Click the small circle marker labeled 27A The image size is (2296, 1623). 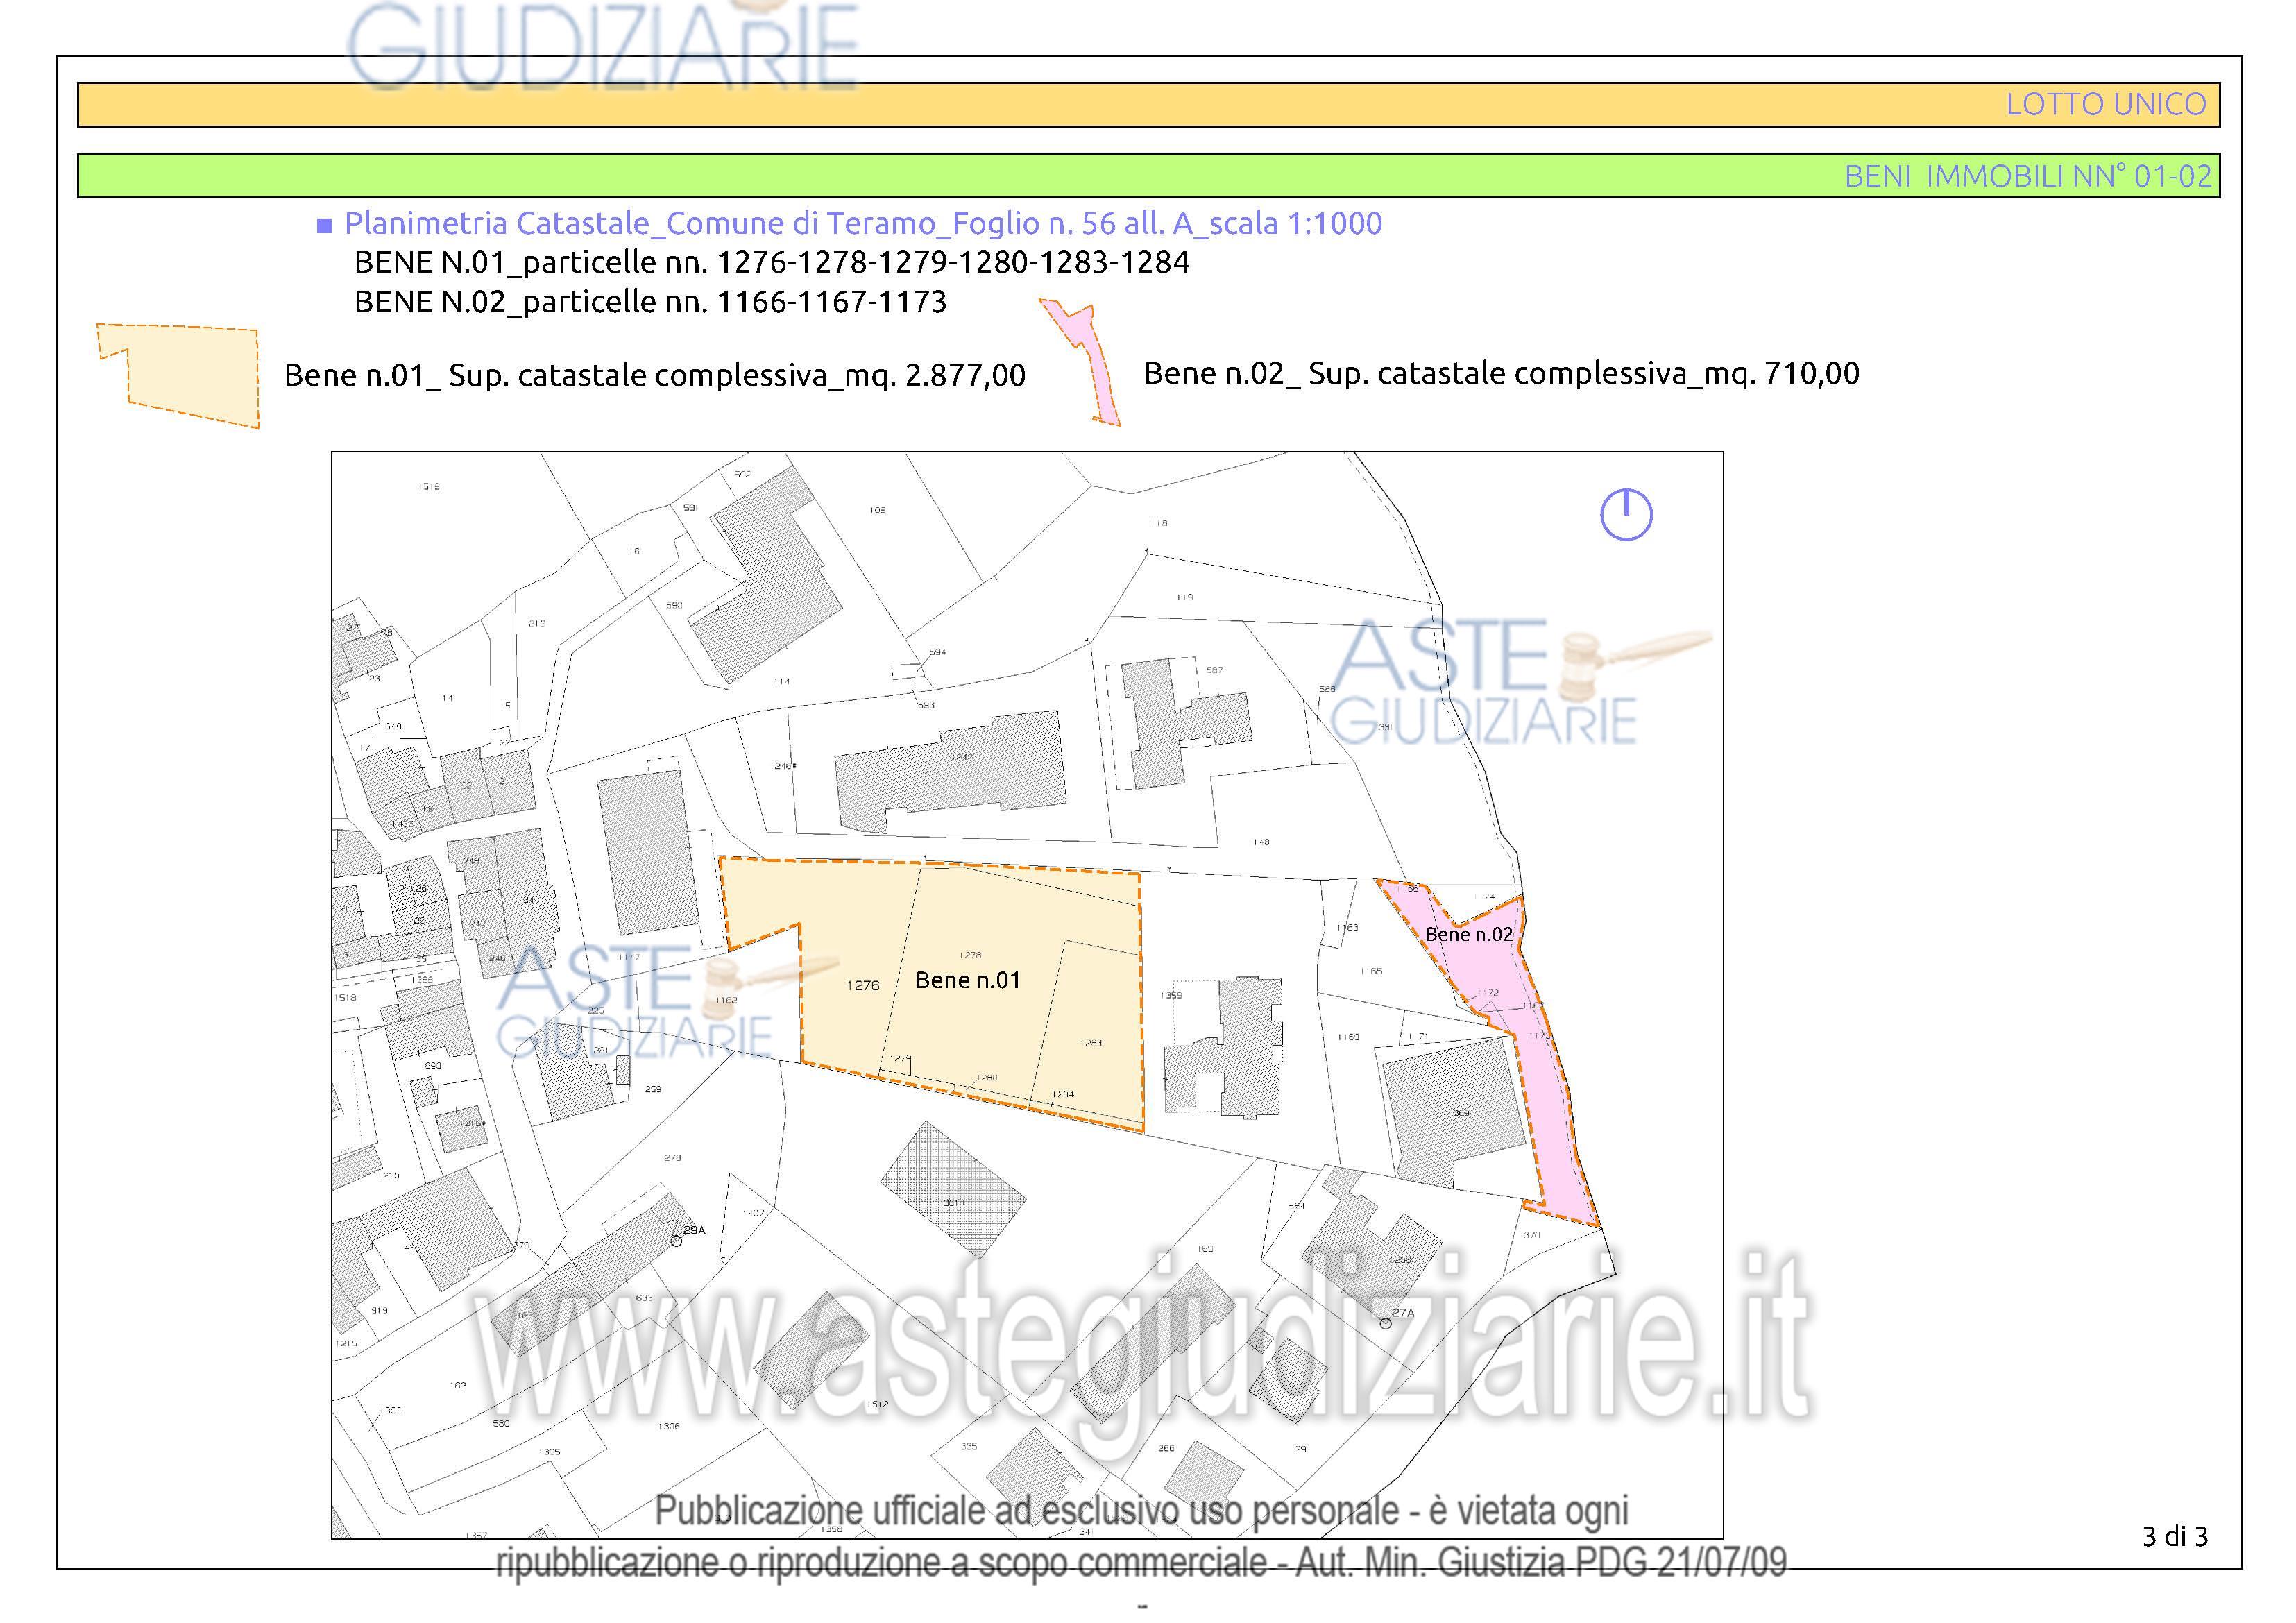(x=1385, y=1323)
